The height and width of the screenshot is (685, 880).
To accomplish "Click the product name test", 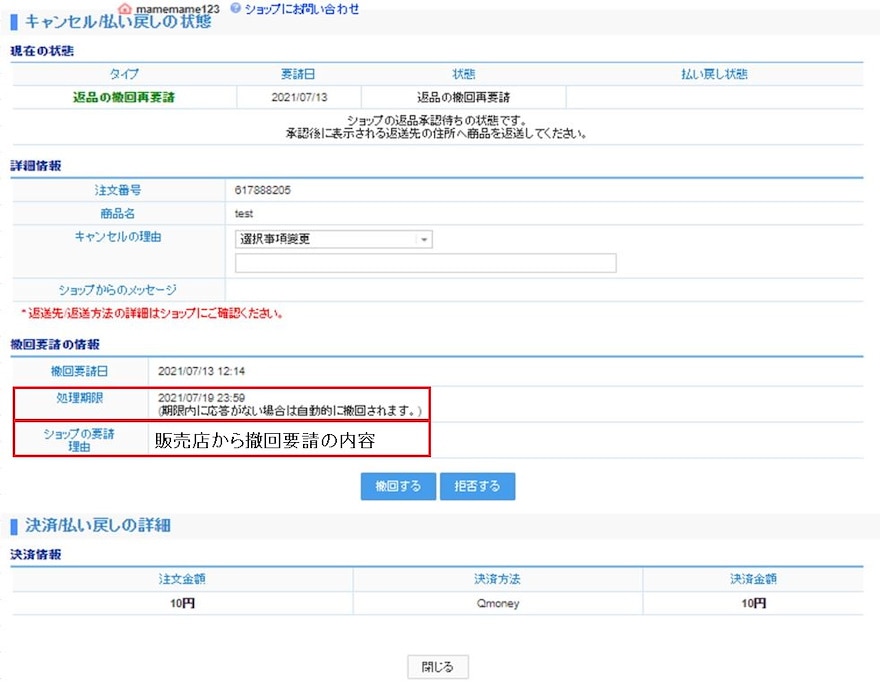I will [x=244, y=213].
